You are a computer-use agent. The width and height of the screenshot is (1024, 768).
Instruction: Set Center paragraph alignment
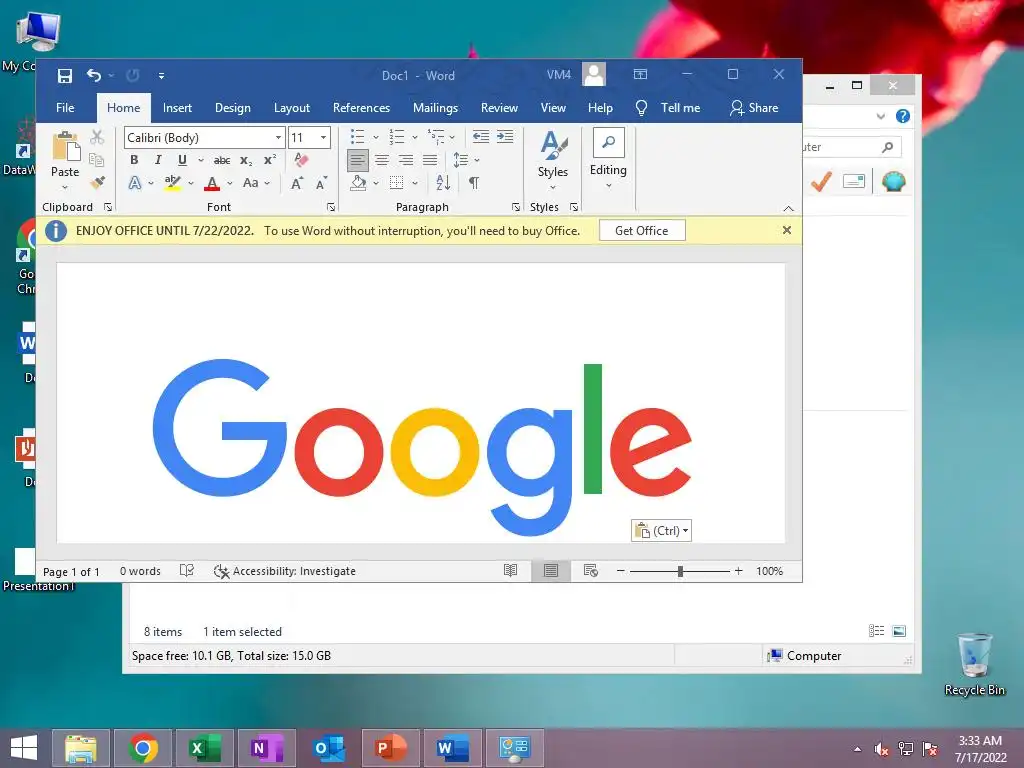(382, 160)
